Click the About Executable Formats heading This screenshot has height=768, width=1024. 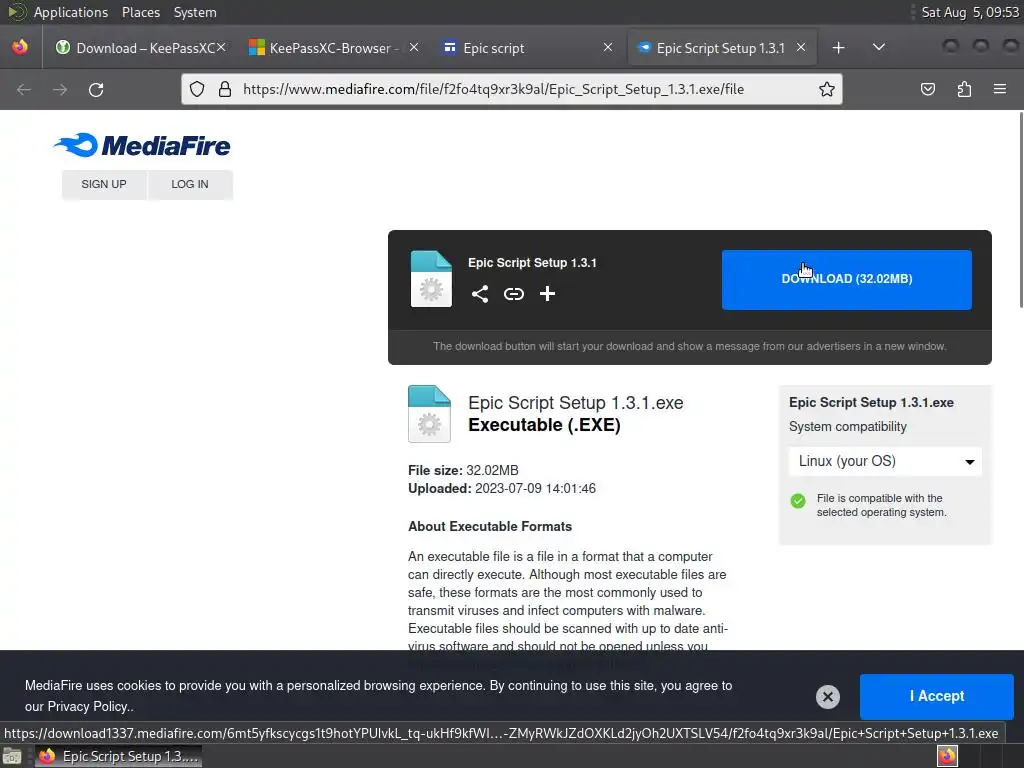(x=490, y=526)
